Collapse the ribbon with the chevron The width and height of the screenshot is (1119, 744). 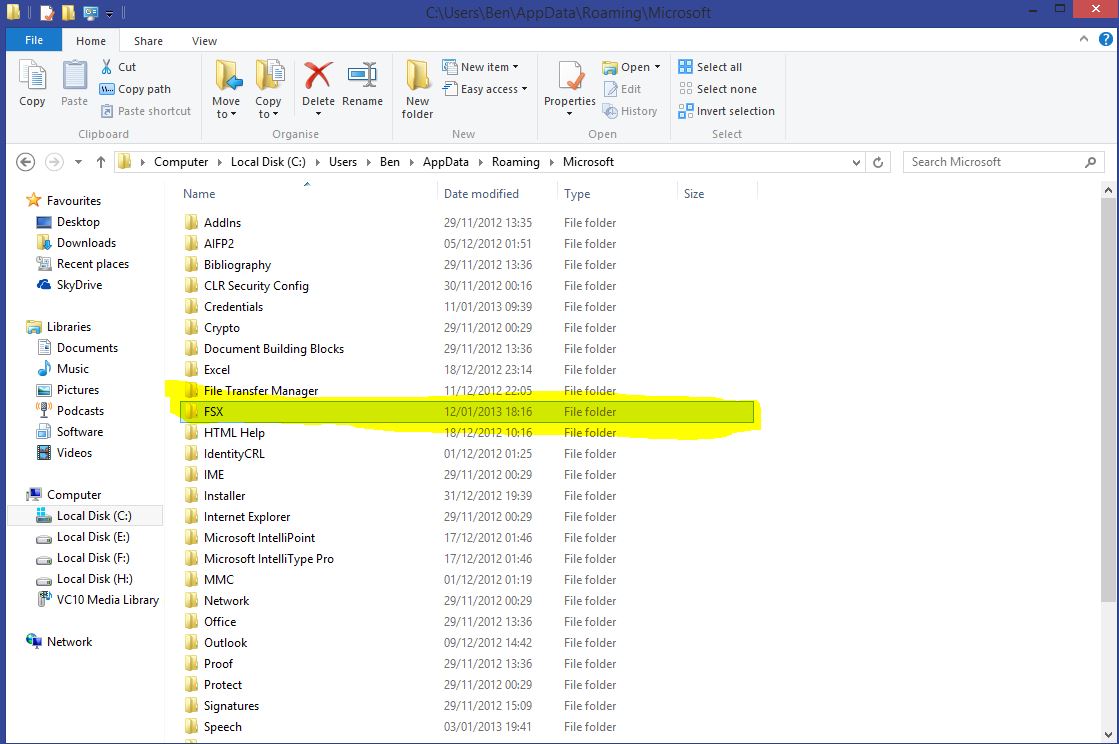[1084, 39]
